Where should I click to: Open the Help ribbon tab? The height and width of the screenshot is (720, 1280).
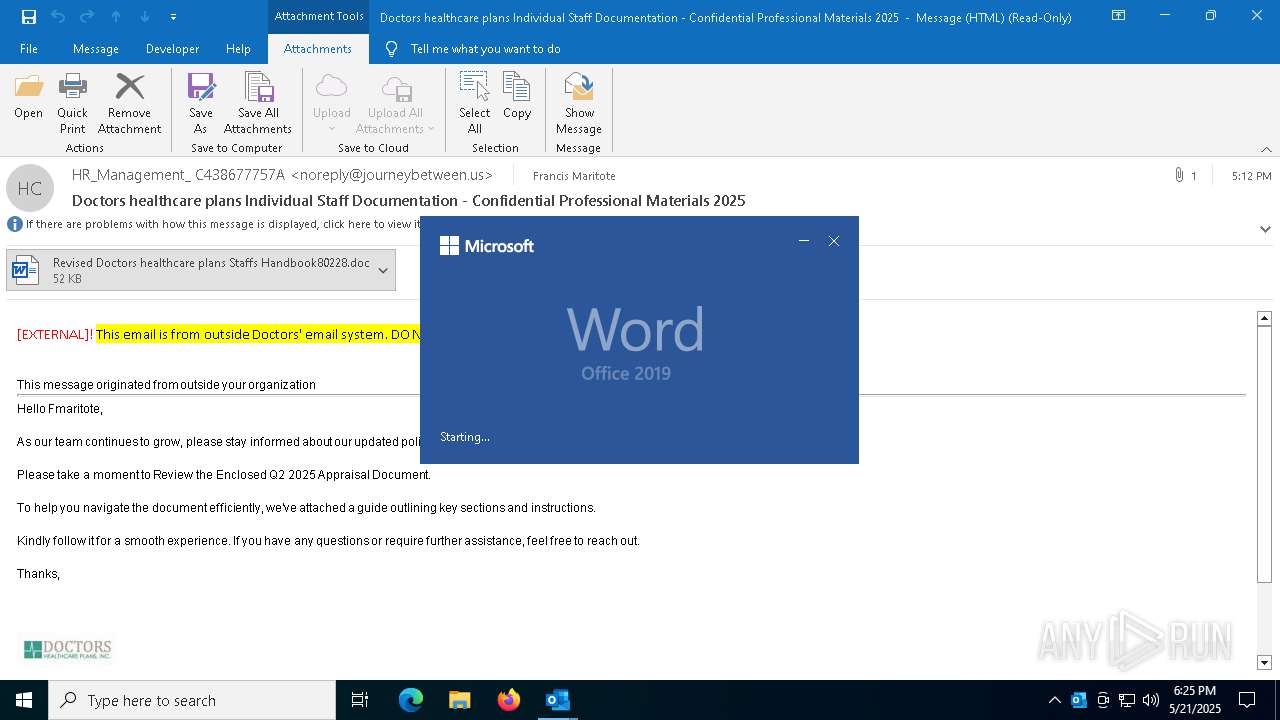(x=238, y=49)
